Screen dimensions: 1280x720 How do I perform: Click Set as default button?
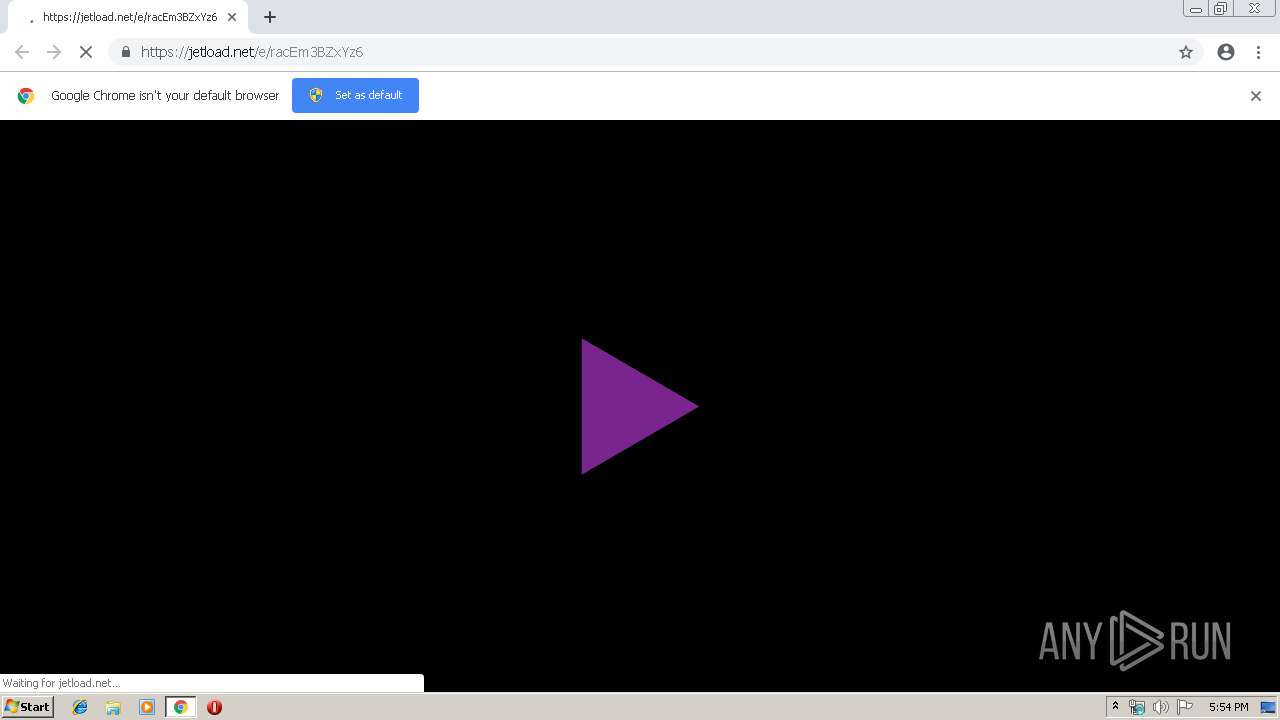point(355,95)
